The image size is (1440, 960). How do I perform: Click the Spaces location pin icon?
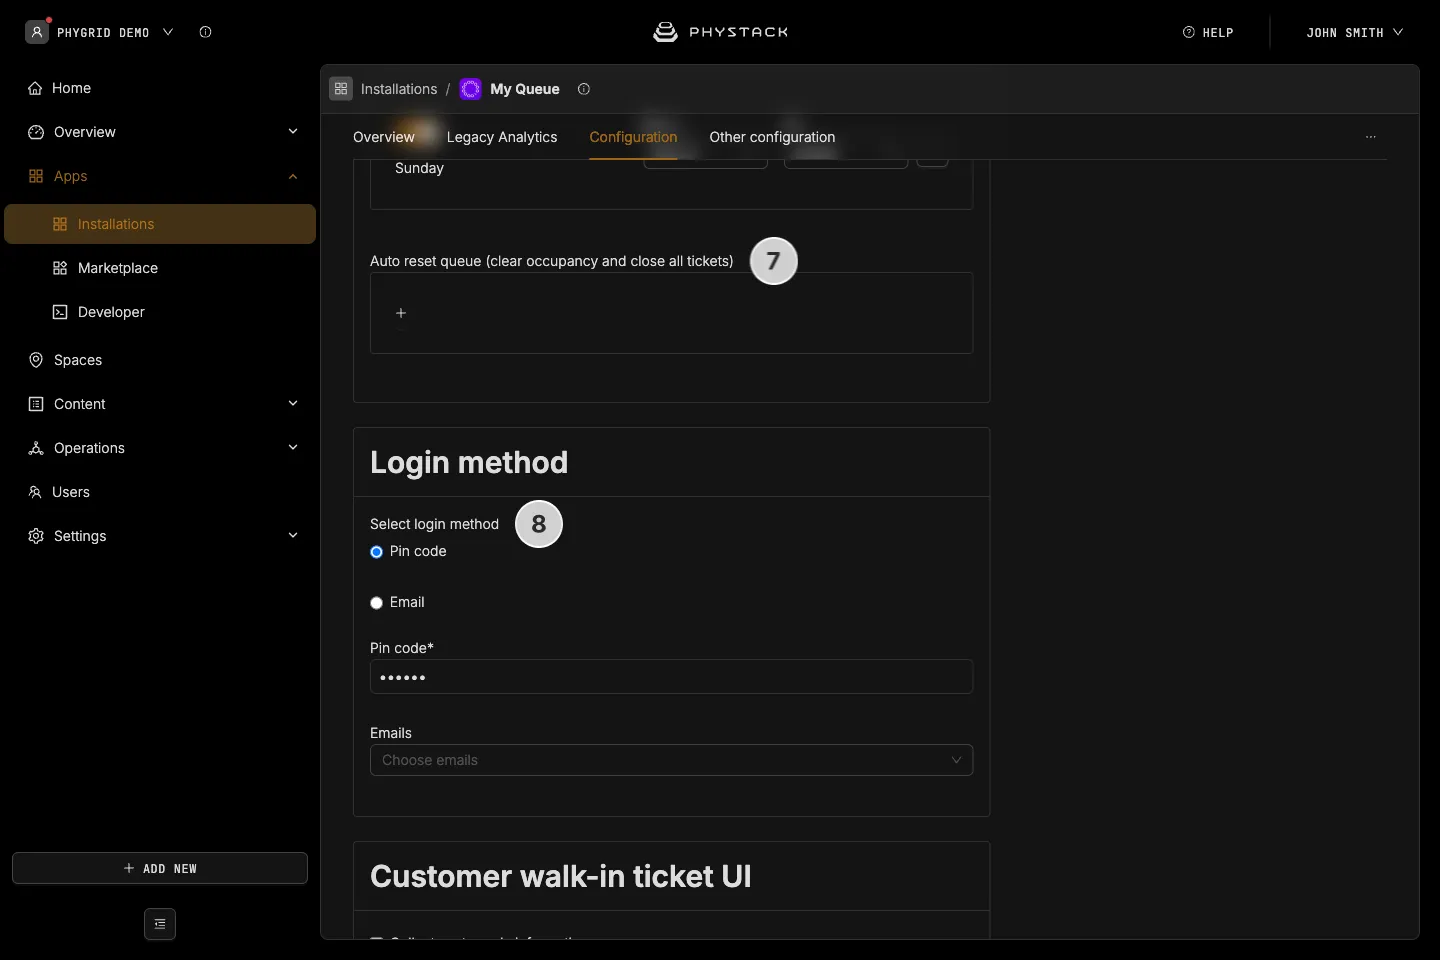pyautogui.click(x=36, y=360)
